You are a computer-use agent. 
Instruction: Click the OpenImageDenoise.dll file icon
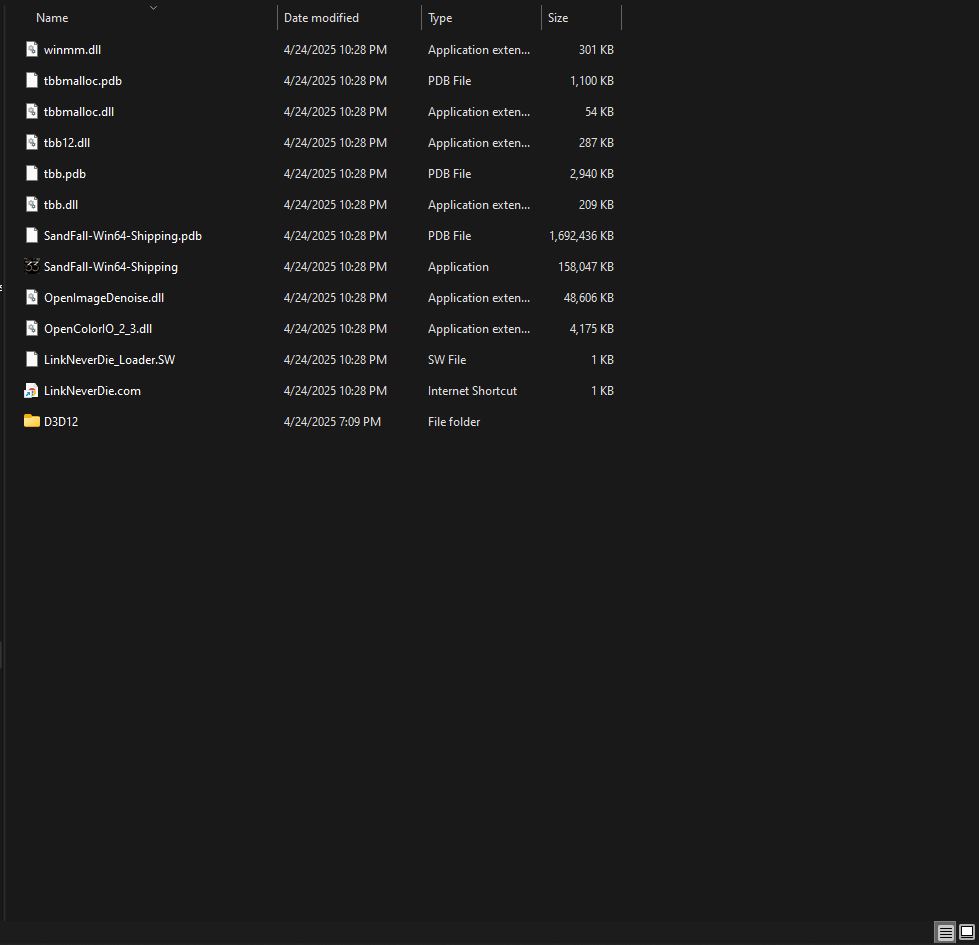pos(31,297)
